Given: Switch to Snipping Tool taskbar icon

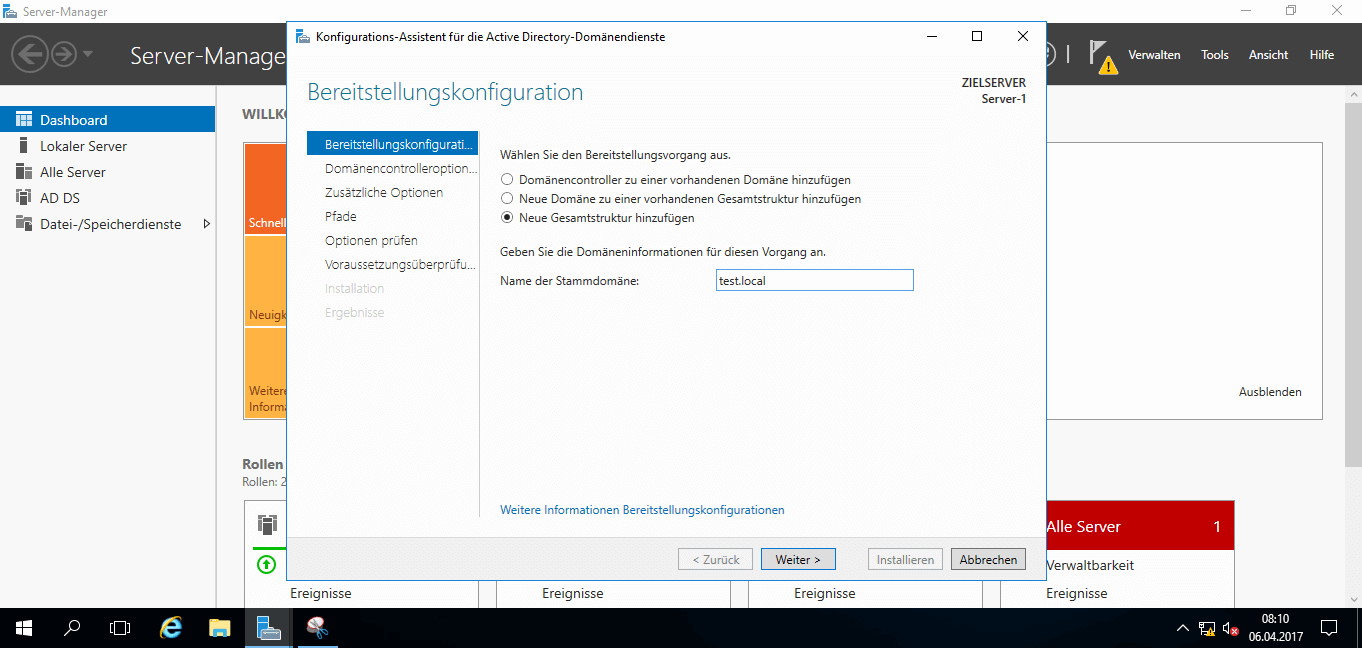Looking at the screenshot, I should pos(317,628).
